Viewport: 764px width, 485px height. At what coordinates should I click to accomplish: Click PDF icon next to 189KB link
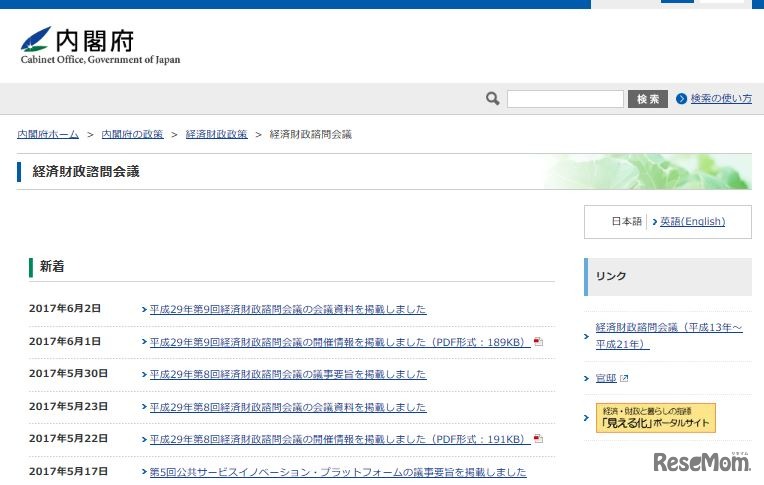coord(538,342)
